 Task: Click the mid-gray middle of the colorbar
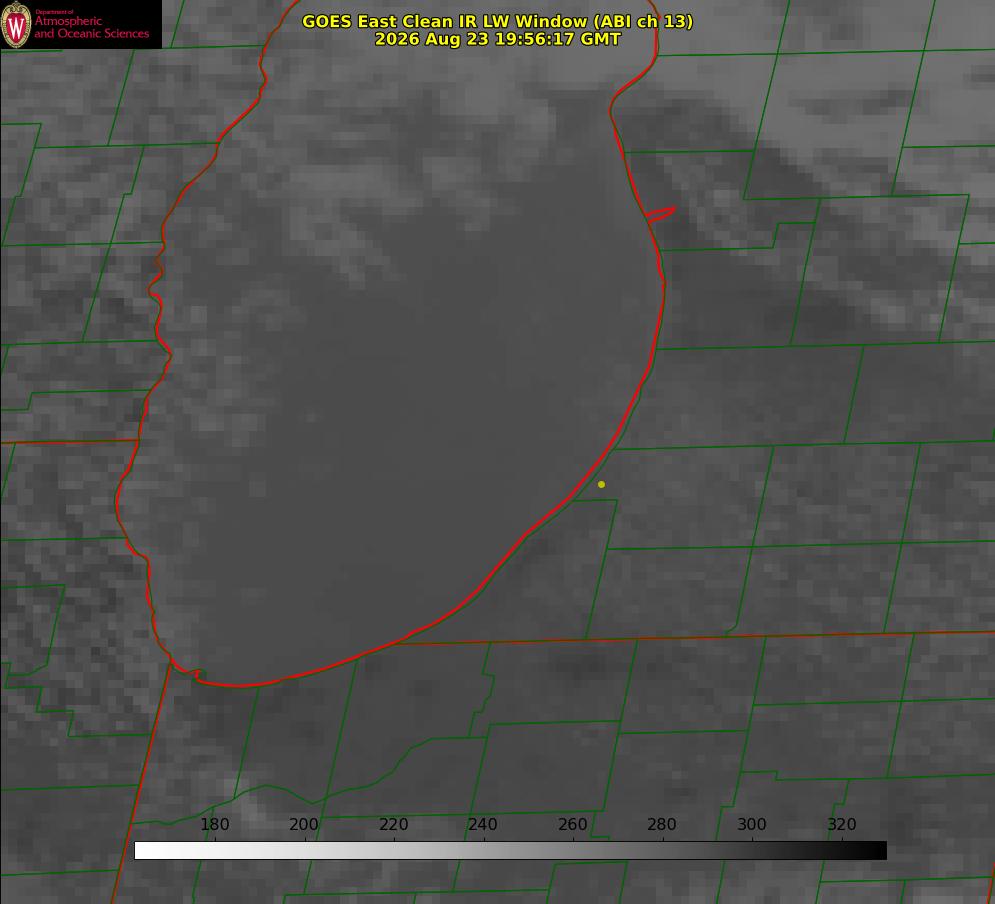510,851
